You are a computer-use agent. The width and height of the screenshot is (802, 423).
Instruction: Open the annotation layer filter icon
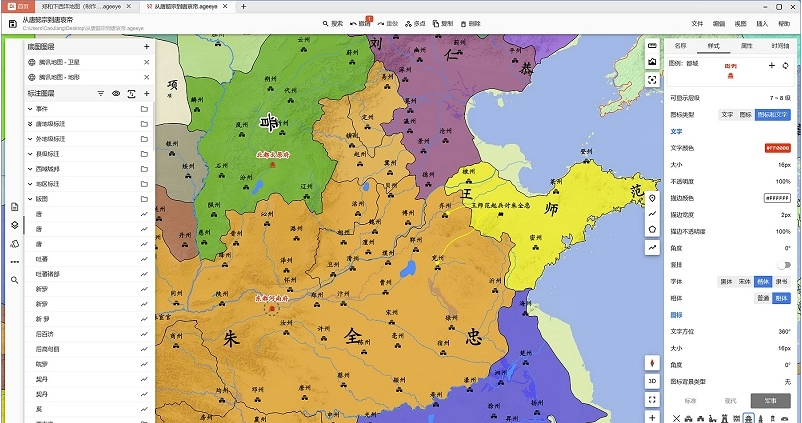(101, 94)
